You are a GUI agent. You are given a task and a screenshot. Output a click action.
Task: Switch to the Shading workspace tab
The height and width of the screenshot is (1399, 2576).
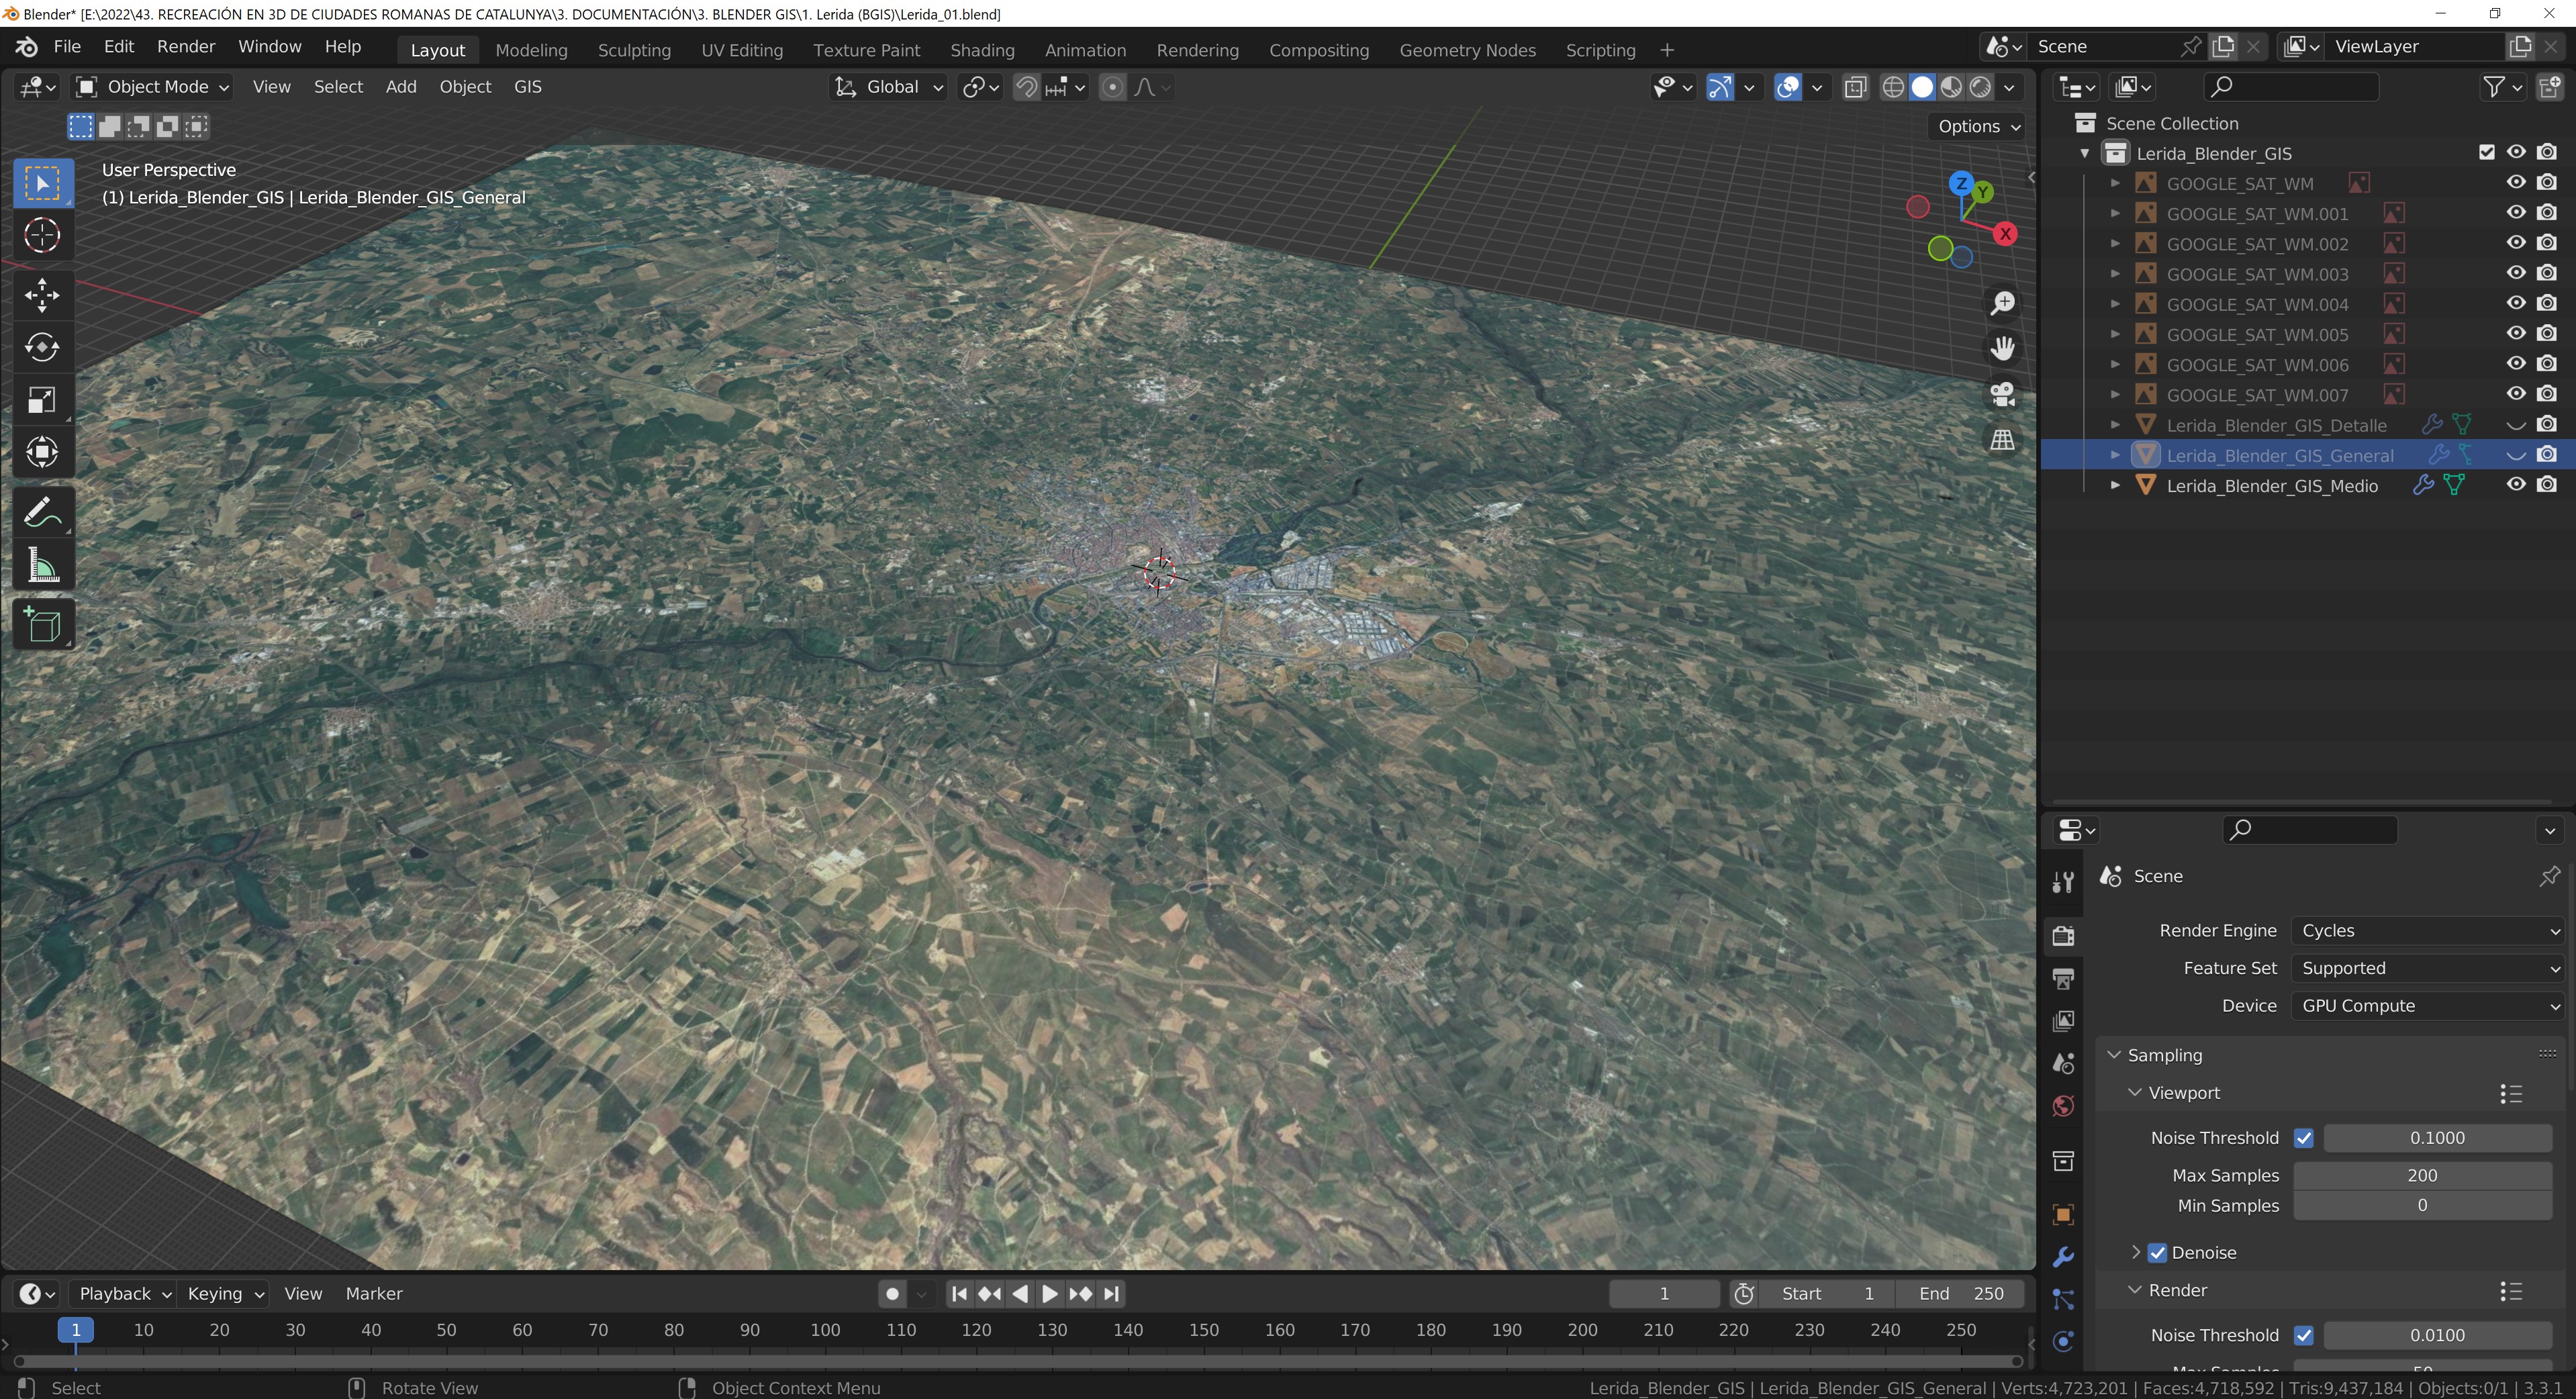pyautogui.click(x=981, y=50)
